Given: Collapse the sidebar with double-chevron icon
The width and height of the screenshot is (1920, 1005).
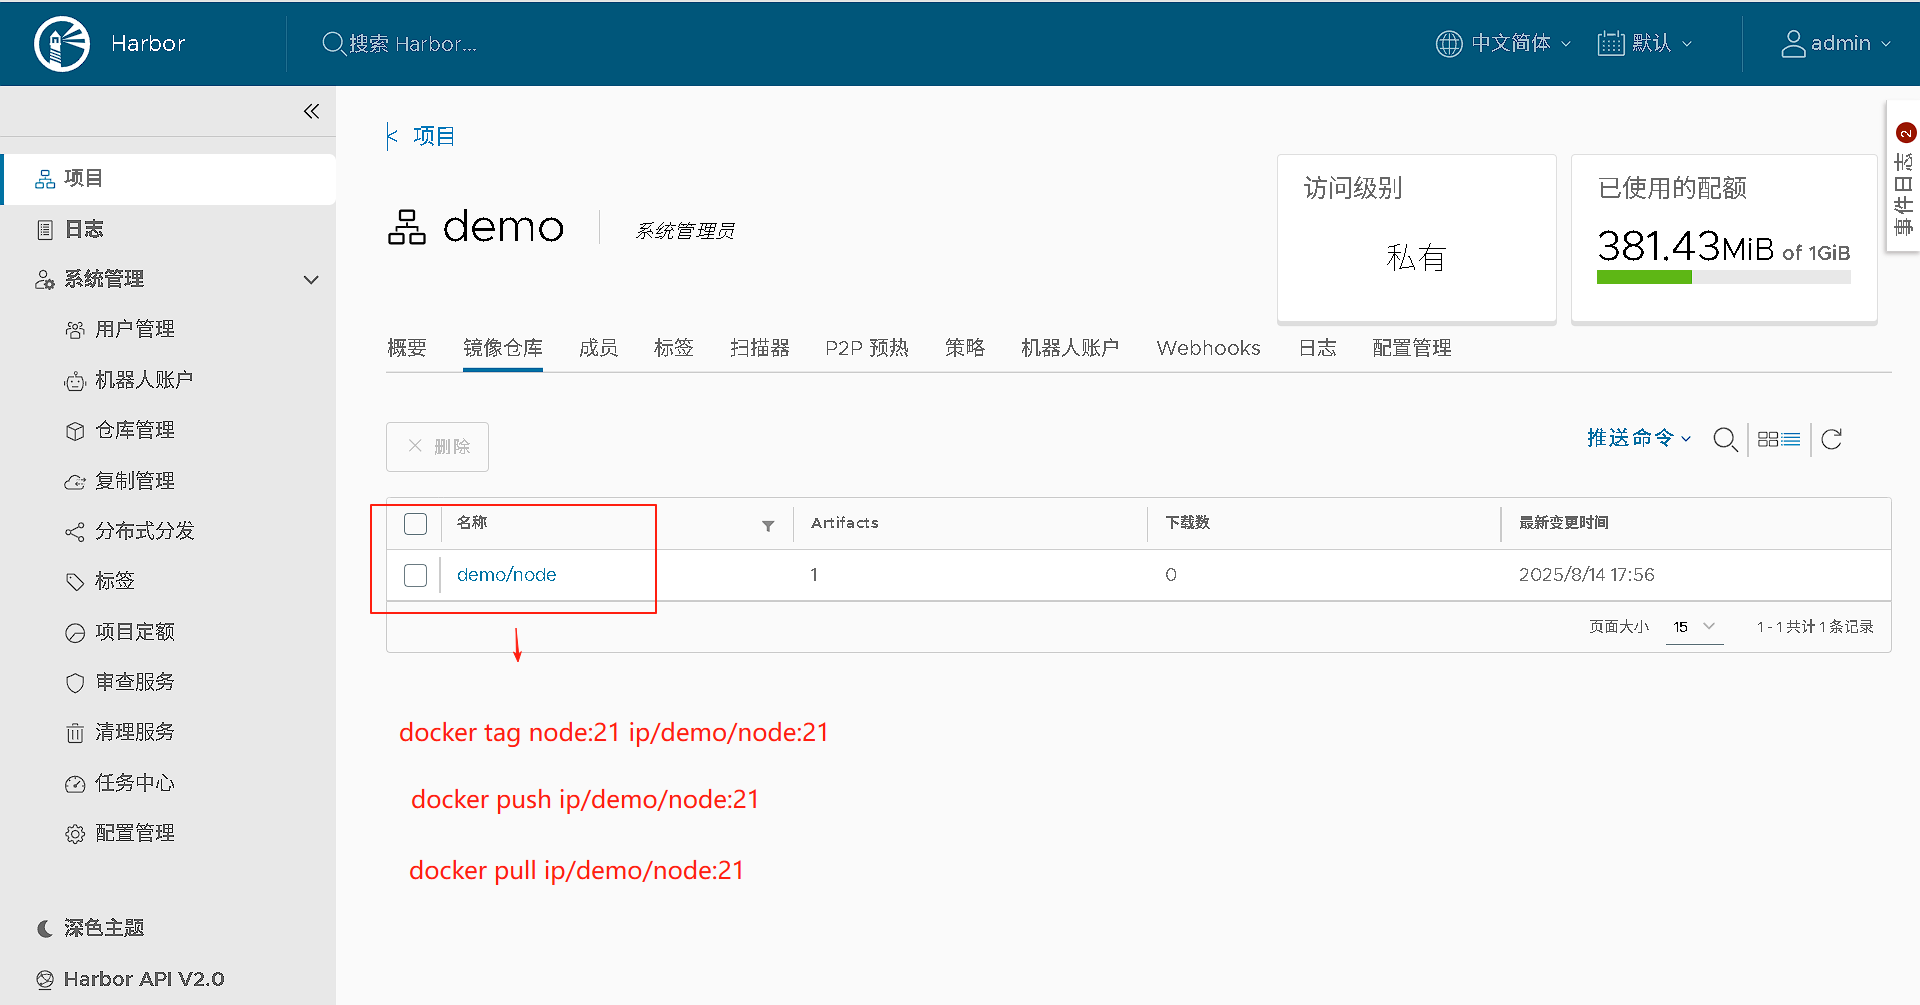Looking at the screenshot, I should [x=311, y=111].
